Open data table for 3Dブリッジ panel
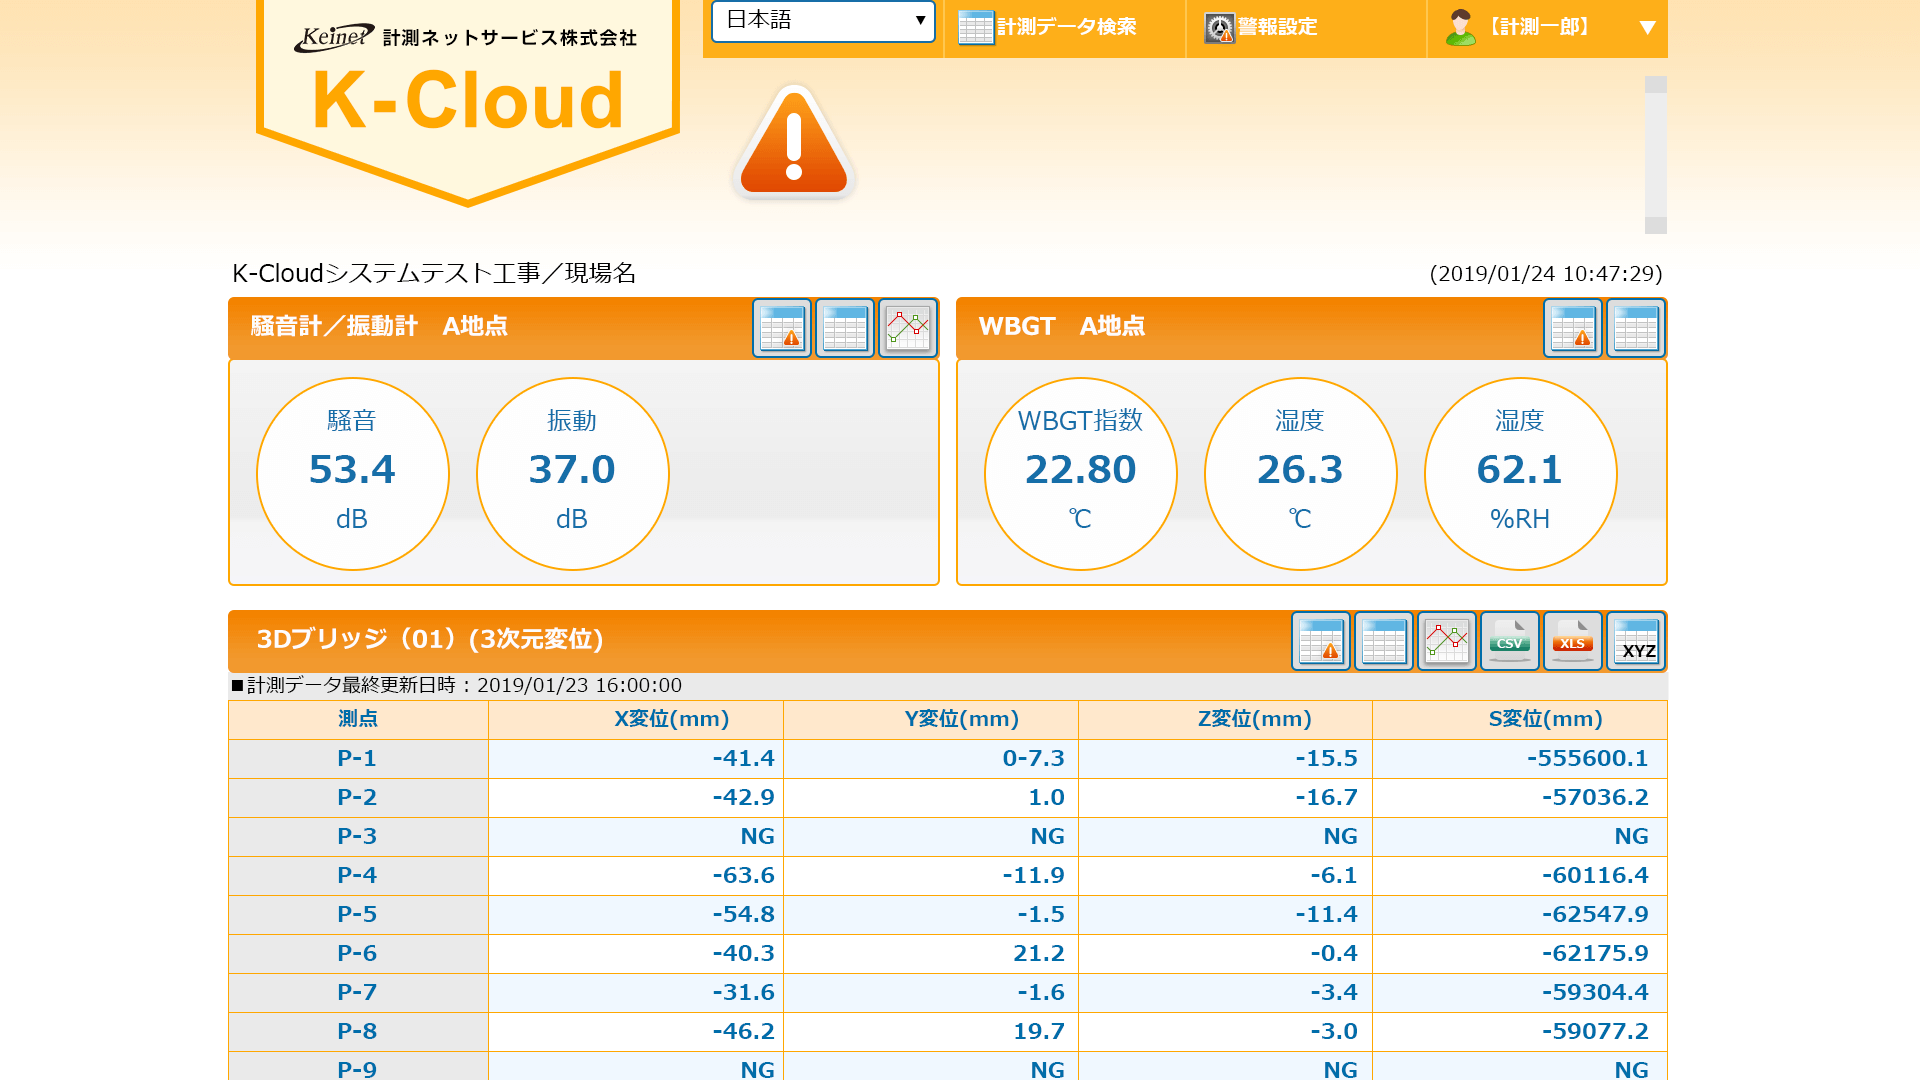The image size is (1920, 1080). coord(1384,641)
